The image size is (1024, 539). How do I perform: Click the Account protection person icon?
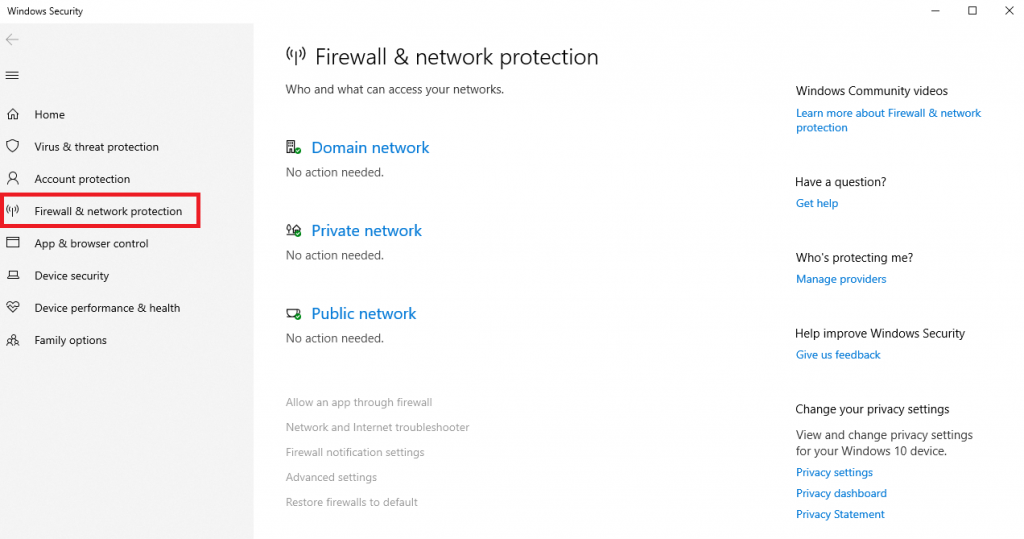[13, 179]
